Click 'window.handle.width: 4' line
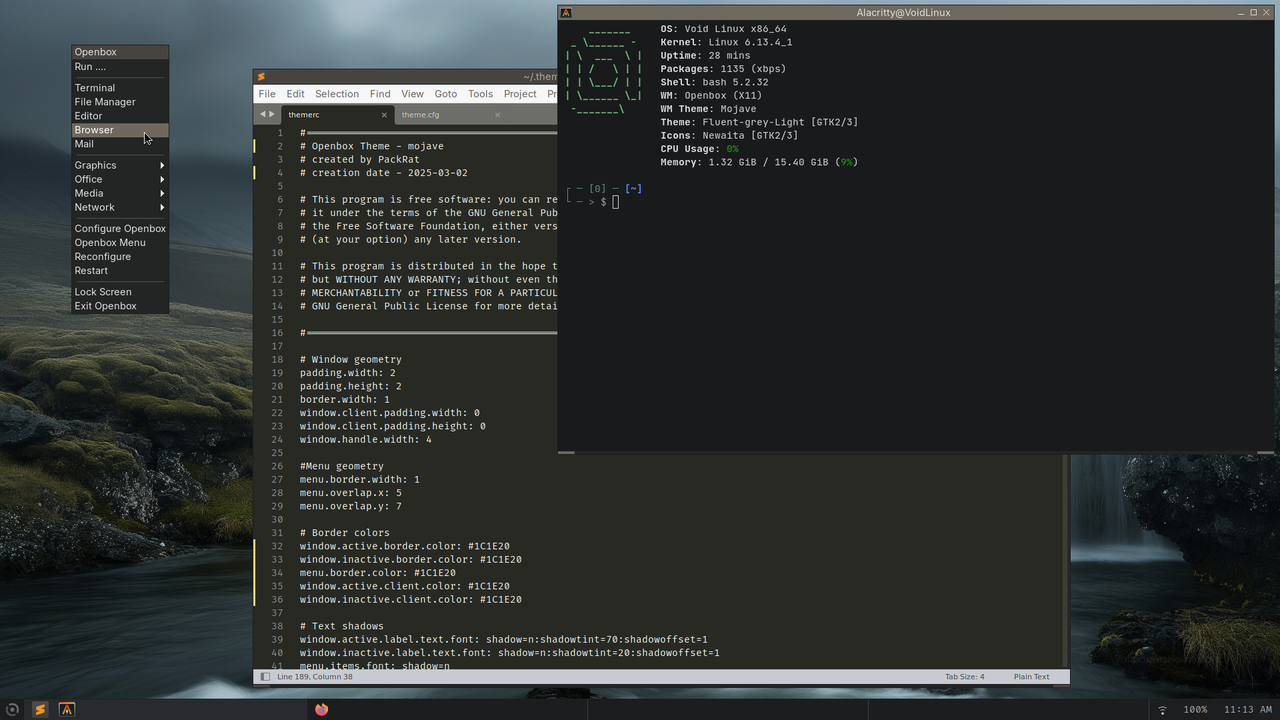 [366, 439]
